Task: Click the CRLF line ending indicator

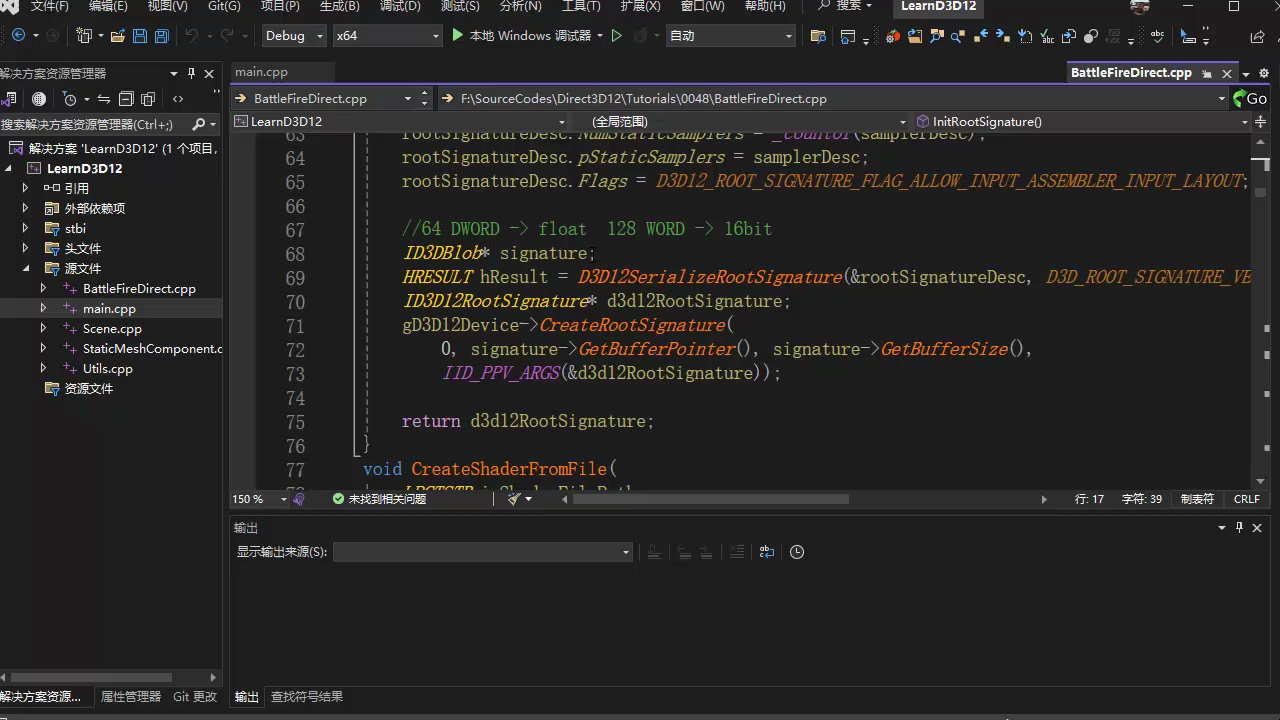Action: (1246, 499)
